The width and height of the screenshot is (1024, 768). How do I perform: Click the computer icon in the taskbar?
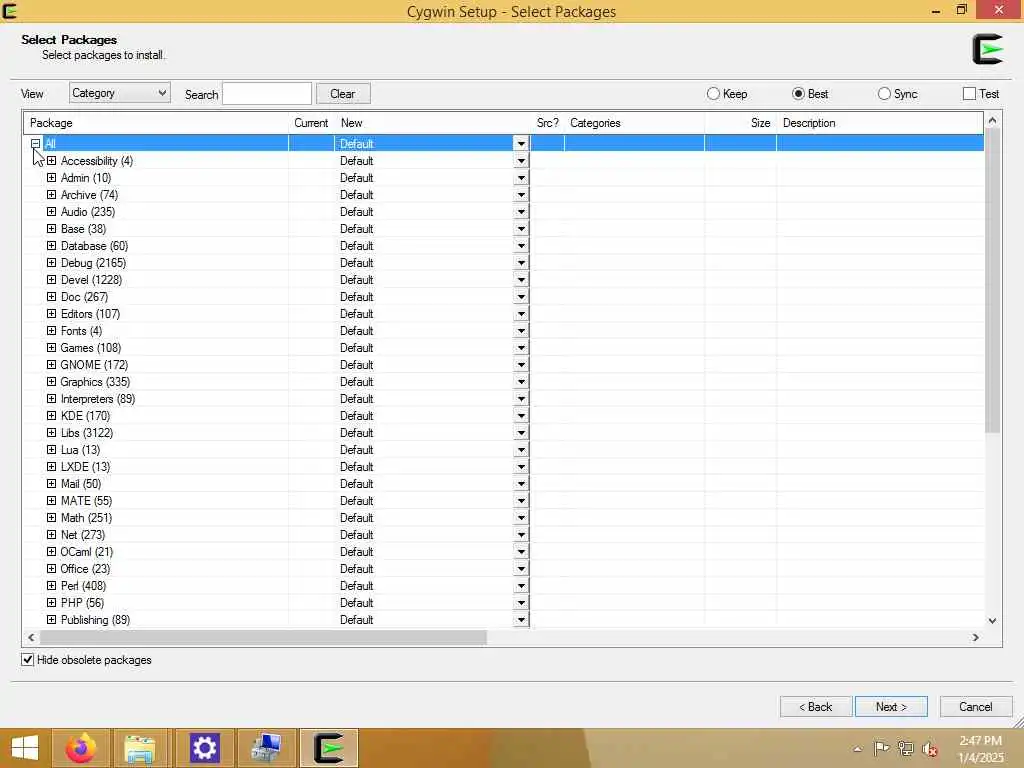266,748
